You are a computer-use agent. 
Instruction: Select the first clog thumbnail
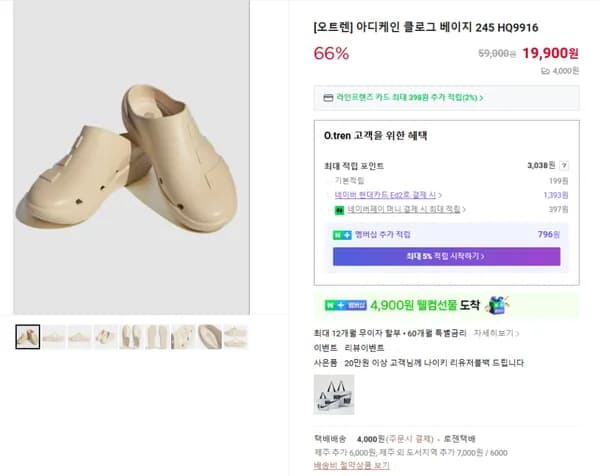pyautogui.click(x=28, y=337)
